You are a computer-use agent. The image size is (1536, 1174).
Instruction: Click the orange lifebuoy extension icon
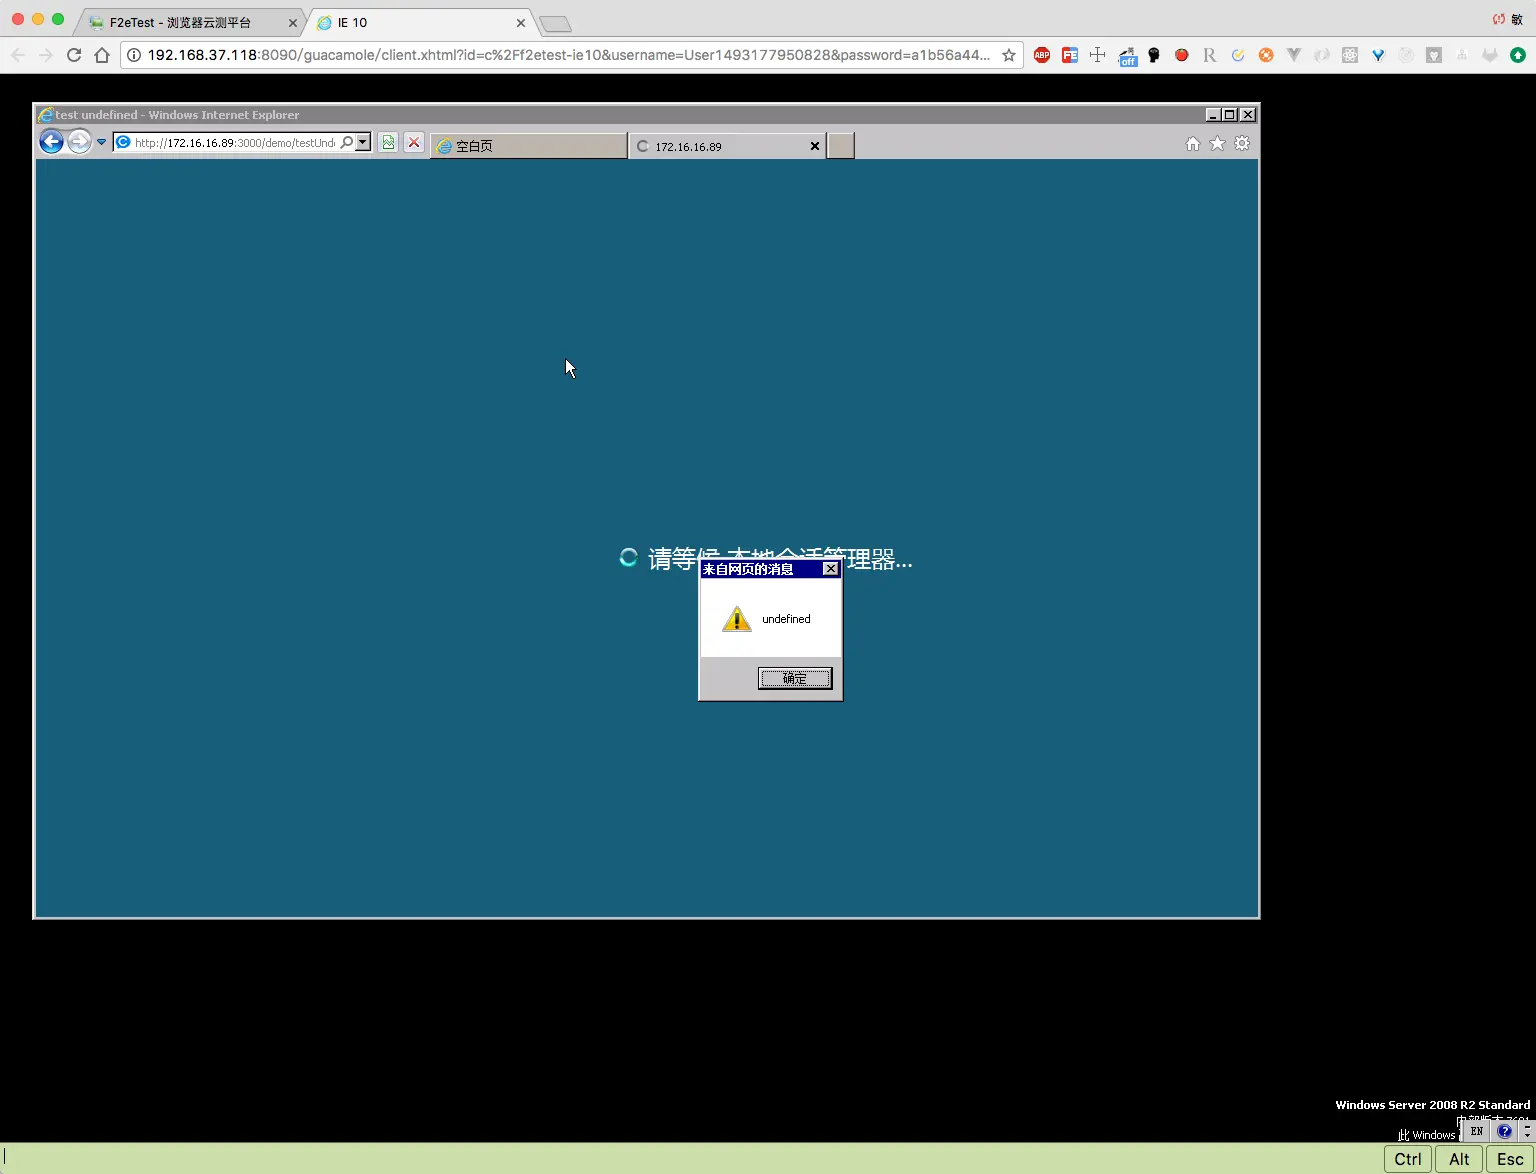pyautogui.click(x=1266, y=55)
